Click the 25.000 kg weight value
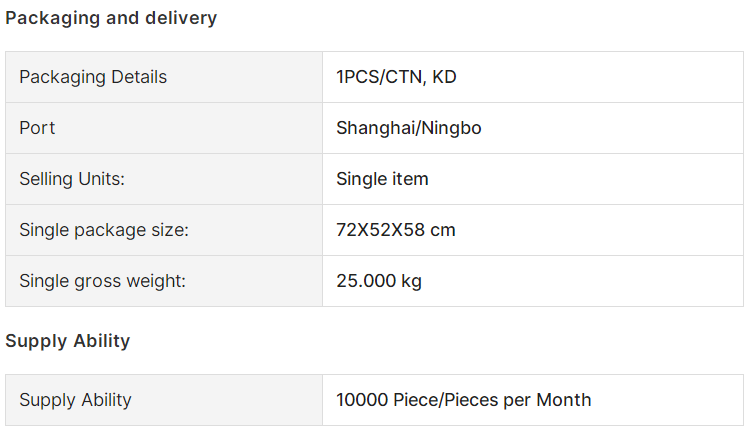Screen dimensions: 751x436 tap(379, 281)
